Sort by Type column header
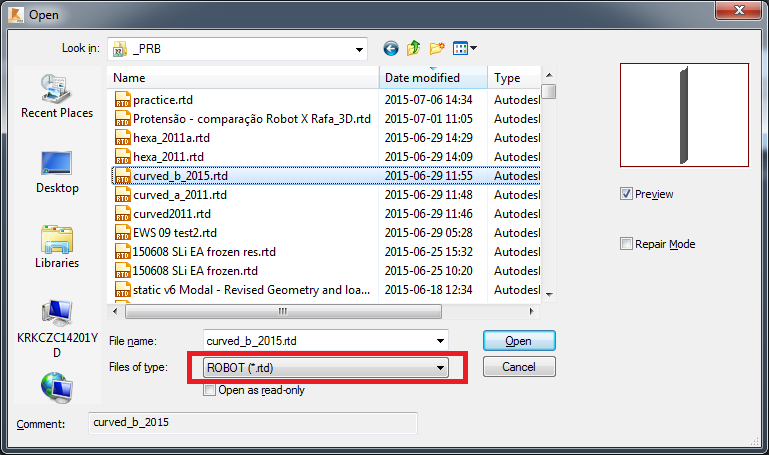 pos(514,78)
